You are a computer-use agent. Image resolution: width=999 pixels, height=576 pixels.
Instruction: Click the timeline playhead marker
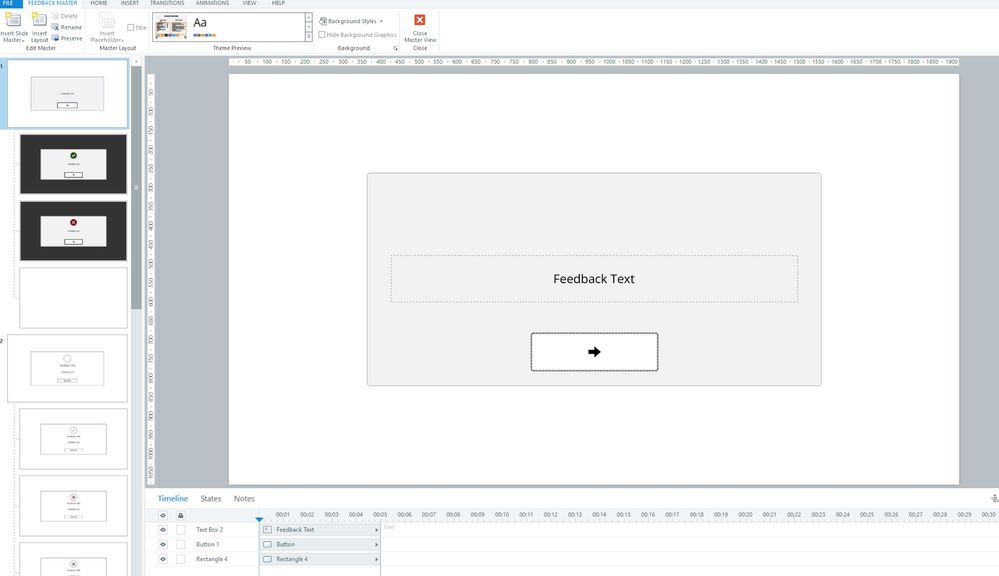point(259,519)
